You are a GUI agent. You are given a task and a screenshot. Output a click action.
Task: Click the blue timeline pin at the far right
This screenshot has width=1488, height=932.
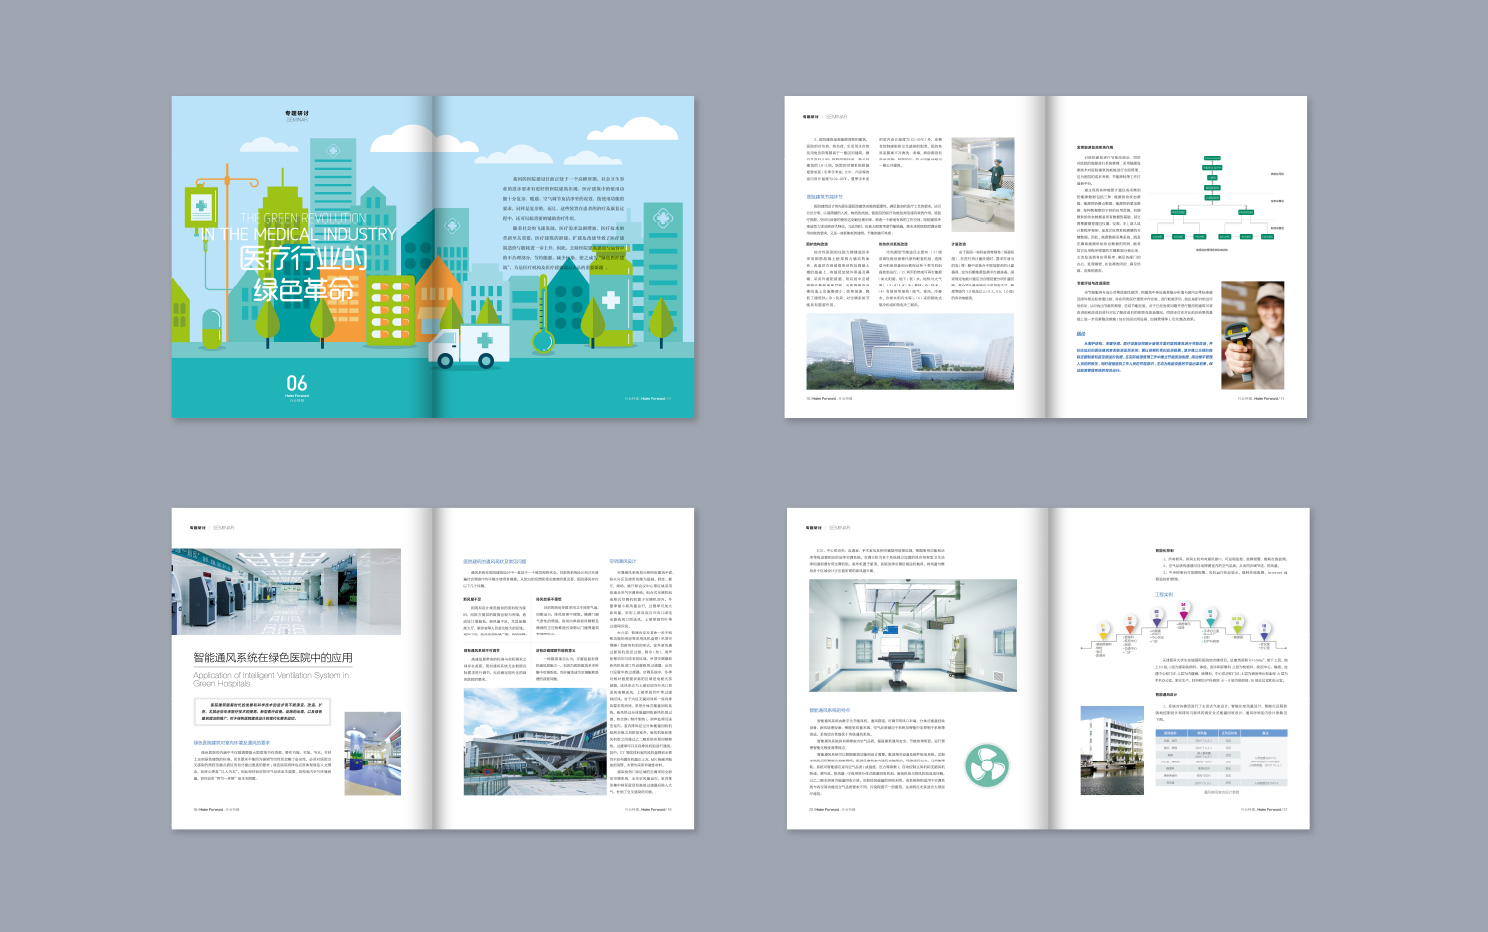pyautogui.click(x=1264, y=630)
